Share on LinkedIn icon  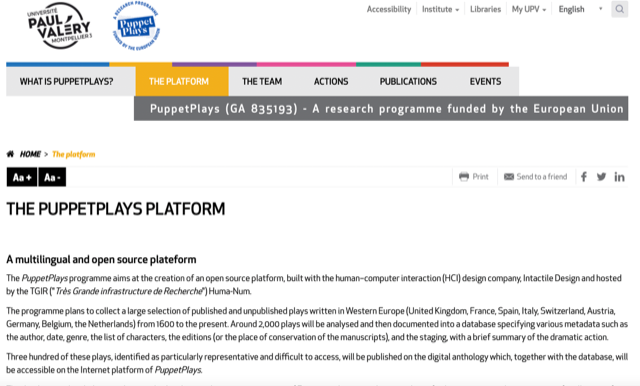619,177
